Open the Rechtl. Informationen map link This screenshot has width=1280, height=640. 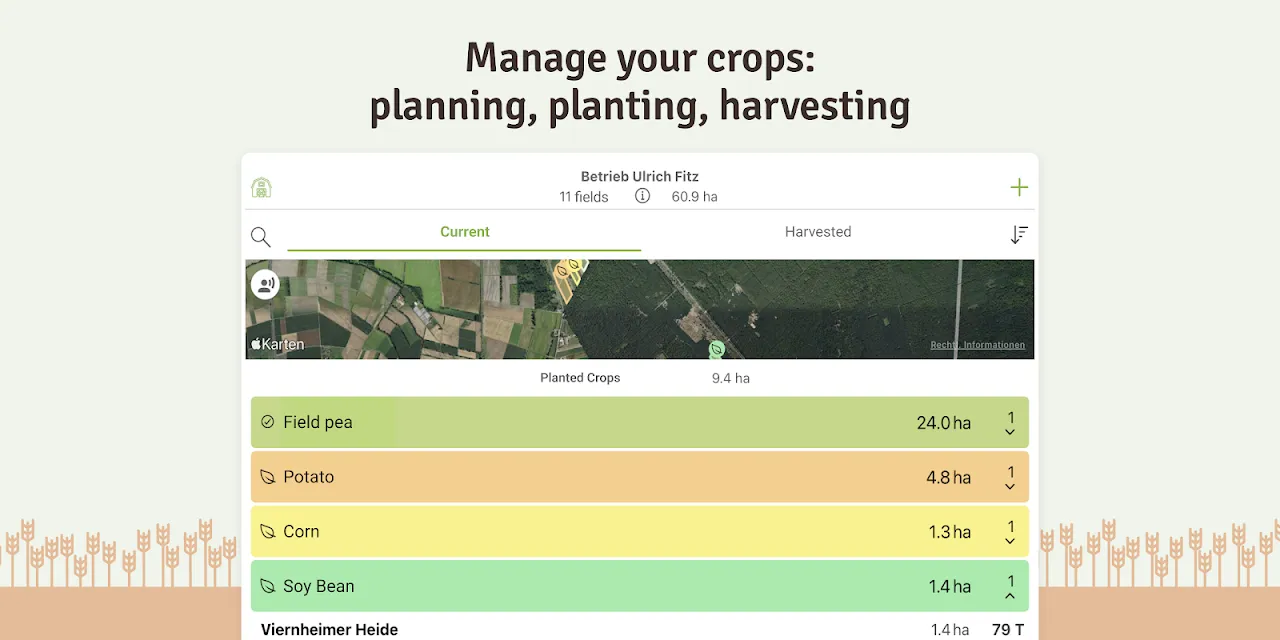(977, 345)
